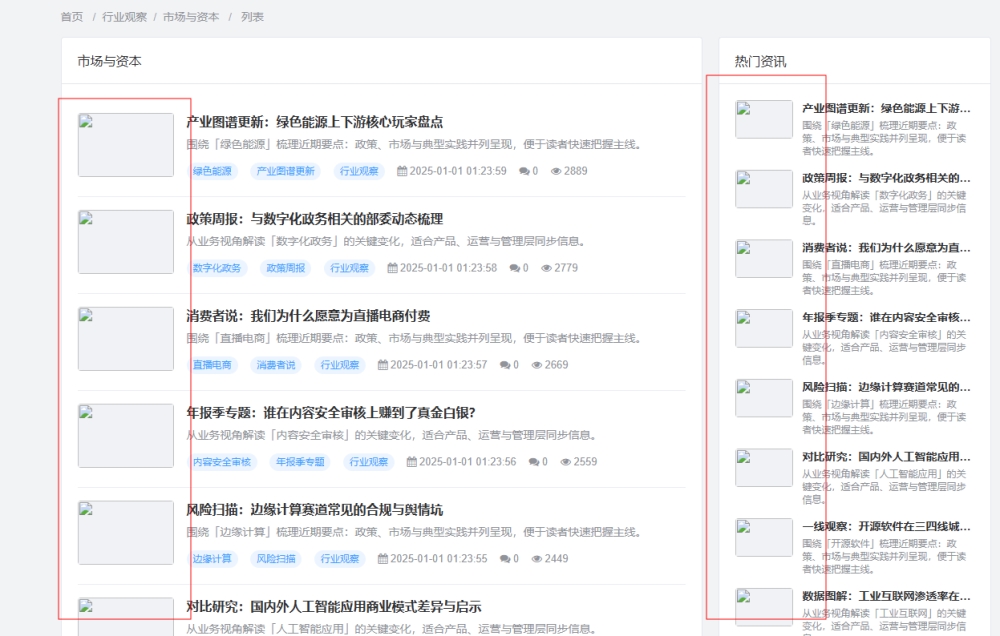The height and width of the screenshot is (636, 1000).
Task: Click the 市场与资本 panel heading
Action: tap(110, 61)
